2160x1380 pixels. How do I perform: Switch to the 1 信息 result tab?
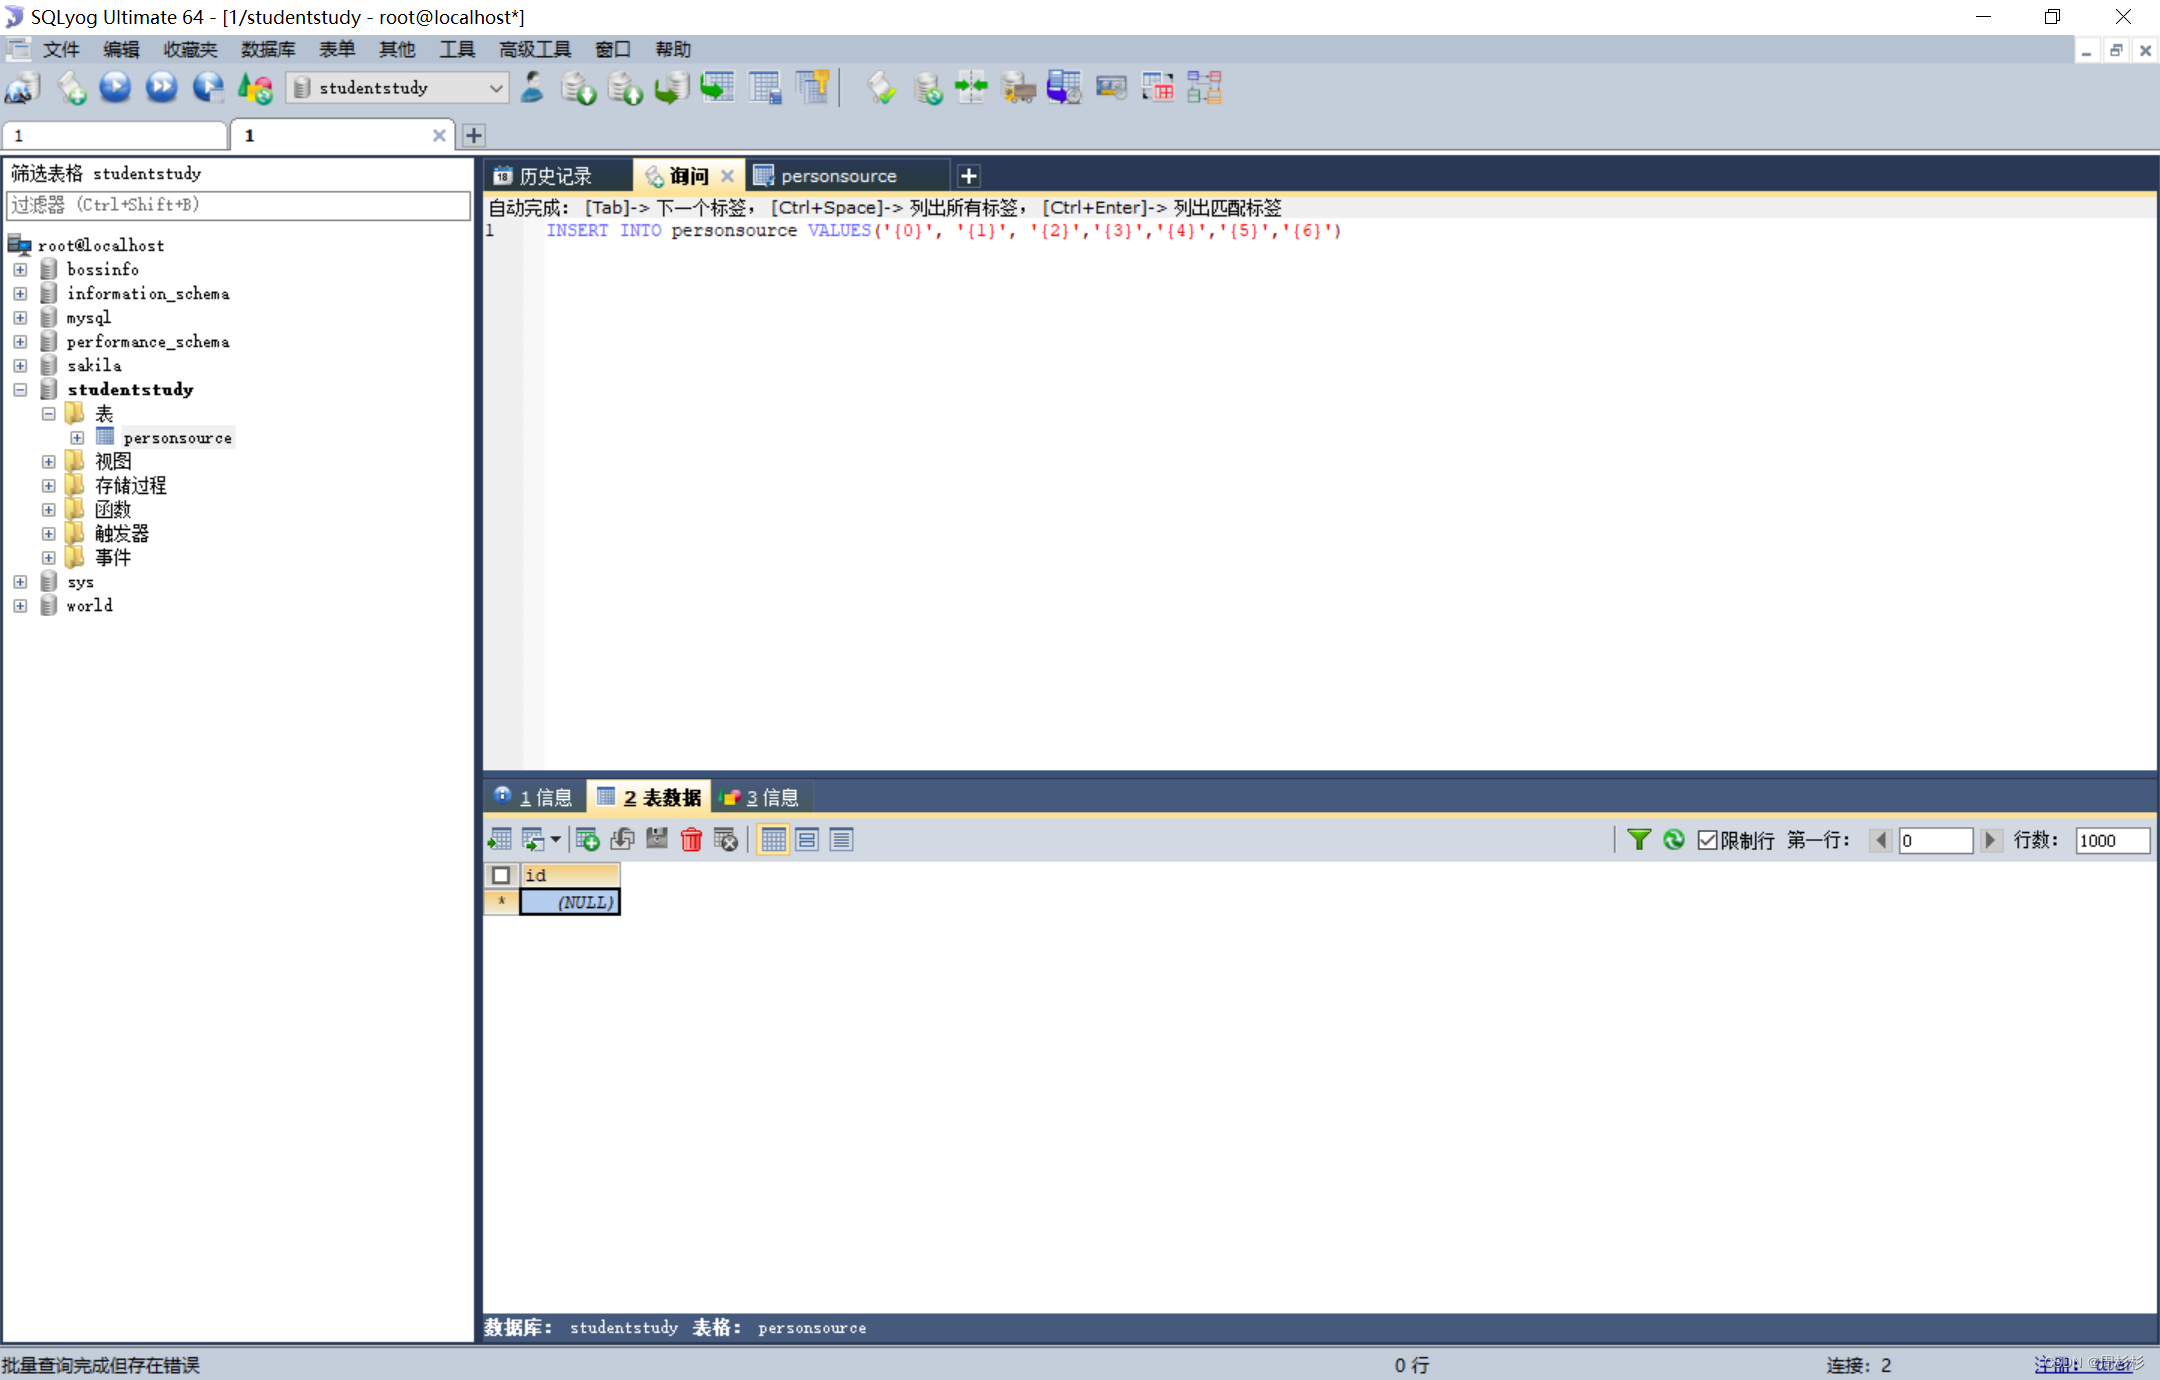535,797
